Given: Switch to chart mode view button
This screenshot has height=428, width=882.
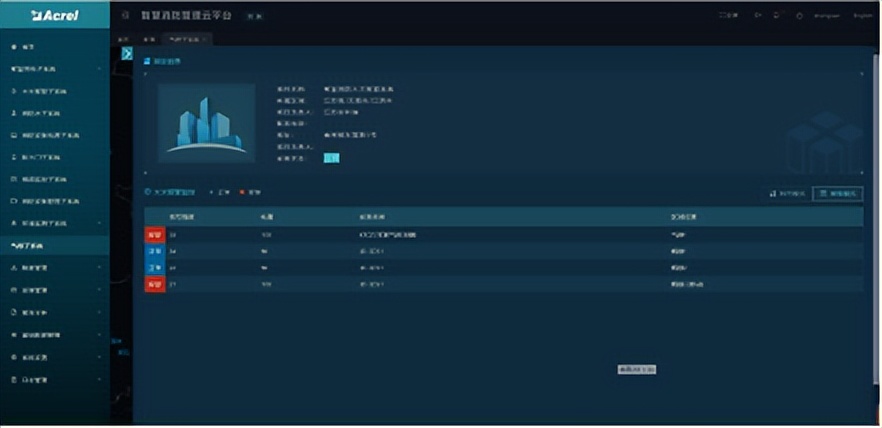Looking at the screenshot, I should [787, 193].
